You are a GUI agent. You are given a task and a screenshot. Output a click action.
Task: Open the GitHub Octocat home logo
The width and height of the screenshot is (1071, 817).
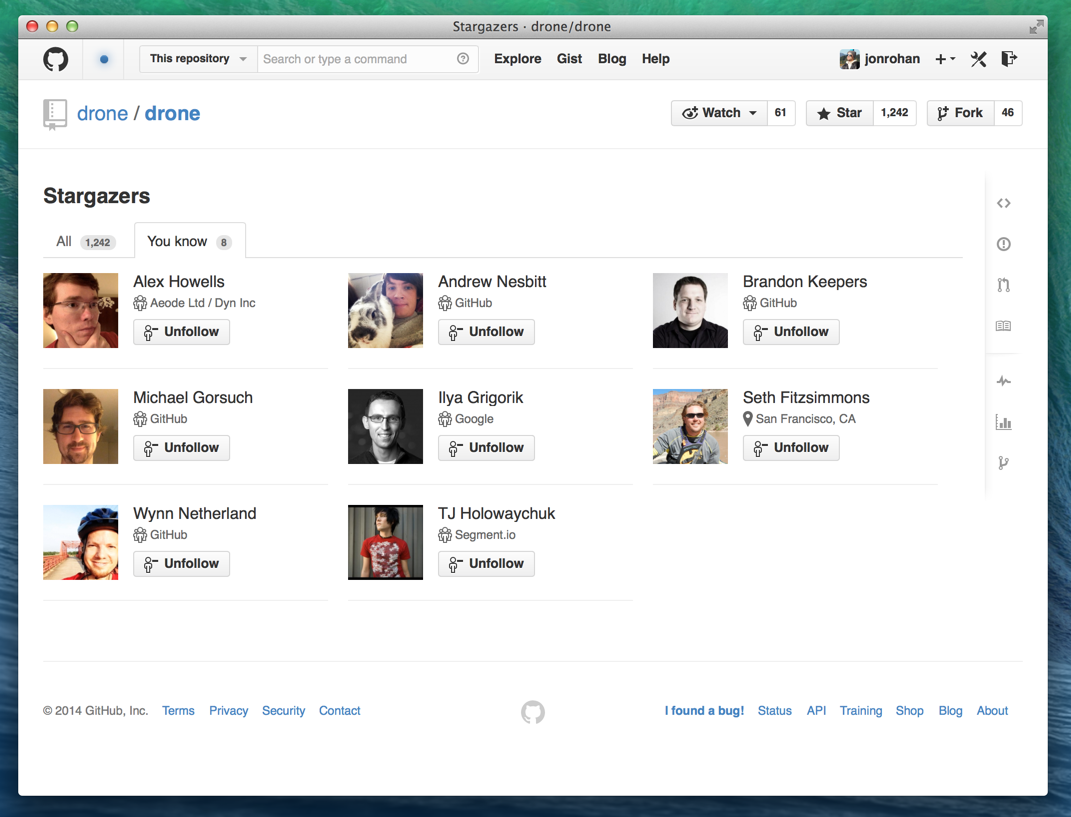point(56,59)
